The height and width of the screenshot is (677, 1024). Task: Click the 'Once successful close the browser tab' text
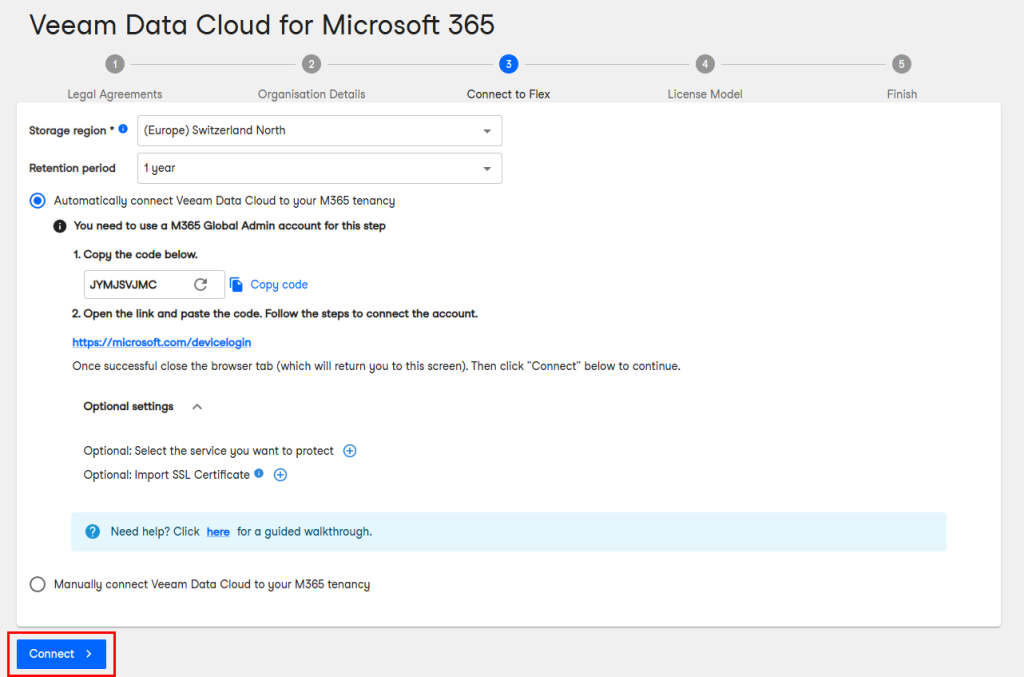coord(376,366)
